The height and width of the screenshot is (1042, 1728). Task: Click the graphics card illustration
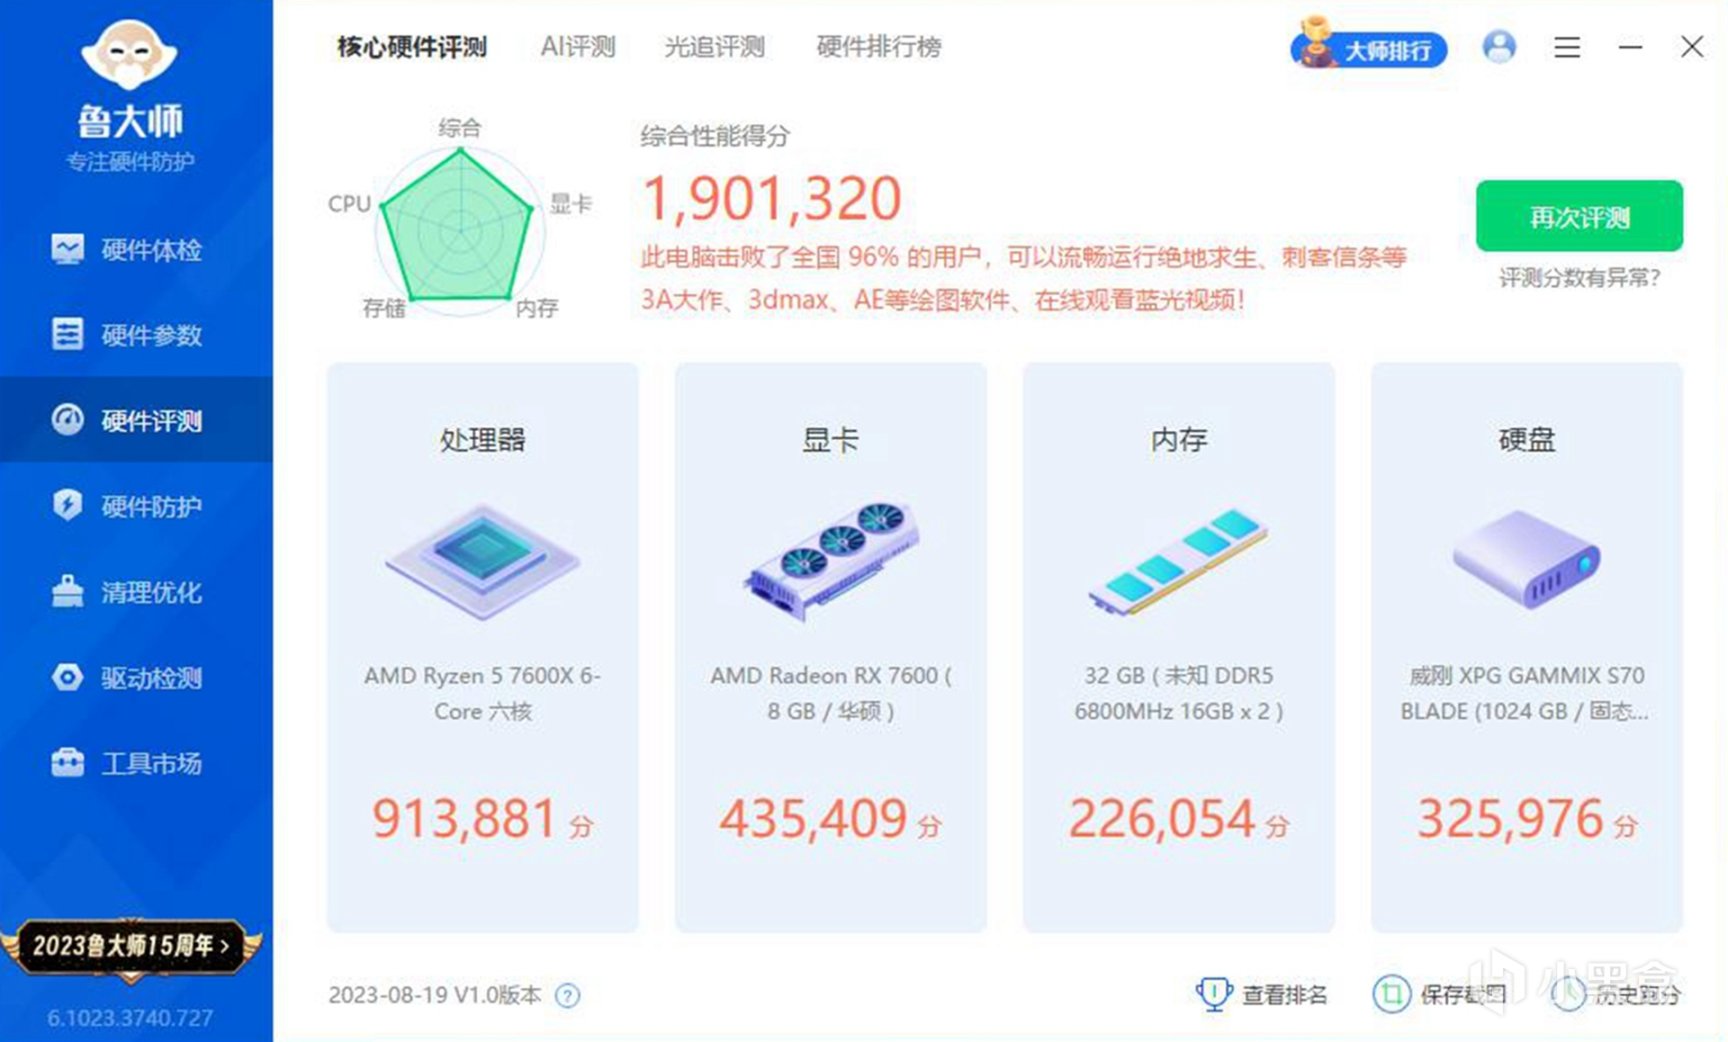pyautogui.click(x=831, y=560)
